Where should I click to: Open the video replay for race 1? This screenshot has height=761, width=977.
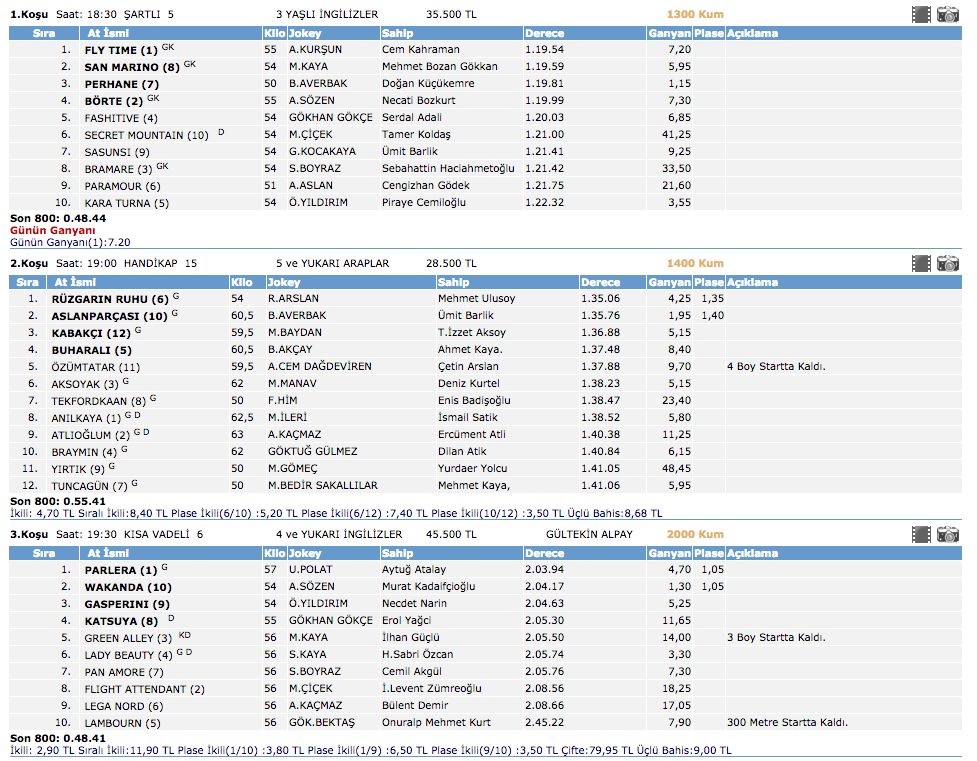click(921, 14)
